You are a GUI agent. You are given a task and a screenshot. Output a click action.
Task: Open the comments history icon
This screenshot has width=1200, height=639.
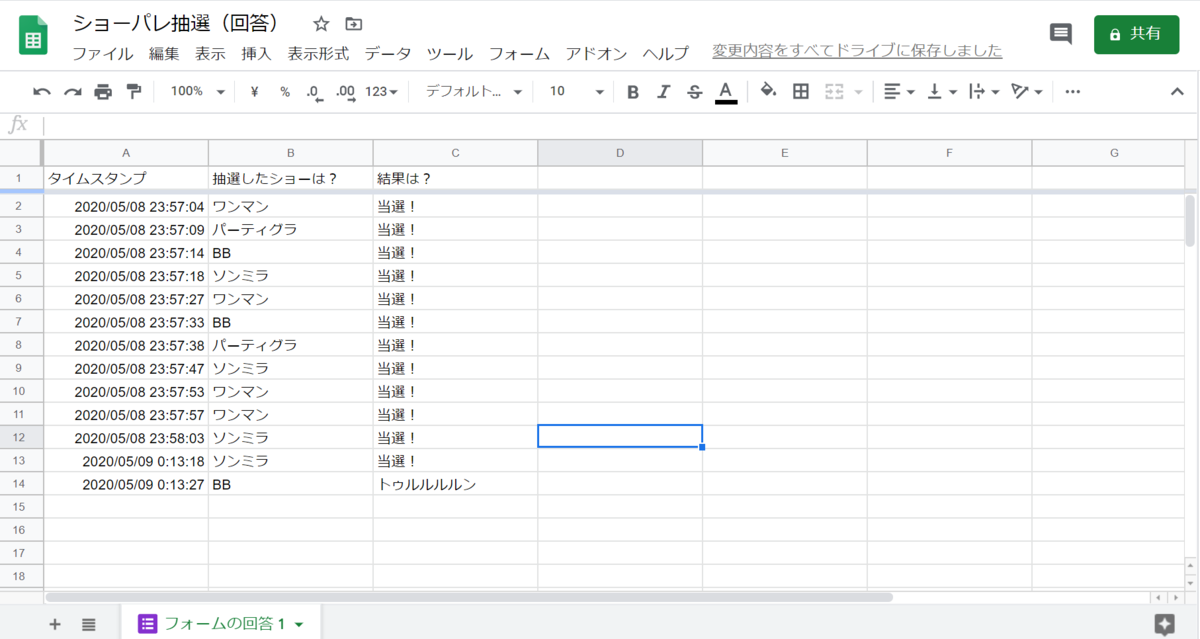[1060, 34]
